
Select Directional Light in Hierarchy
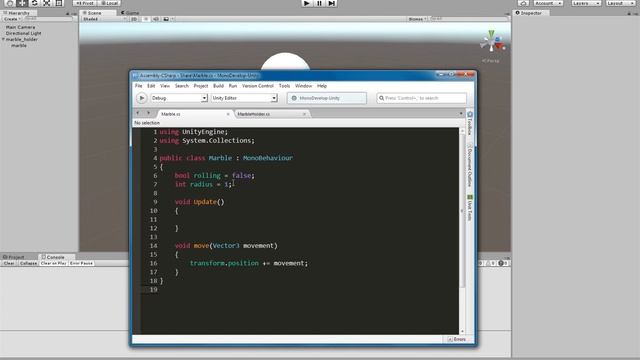[23, 33]
